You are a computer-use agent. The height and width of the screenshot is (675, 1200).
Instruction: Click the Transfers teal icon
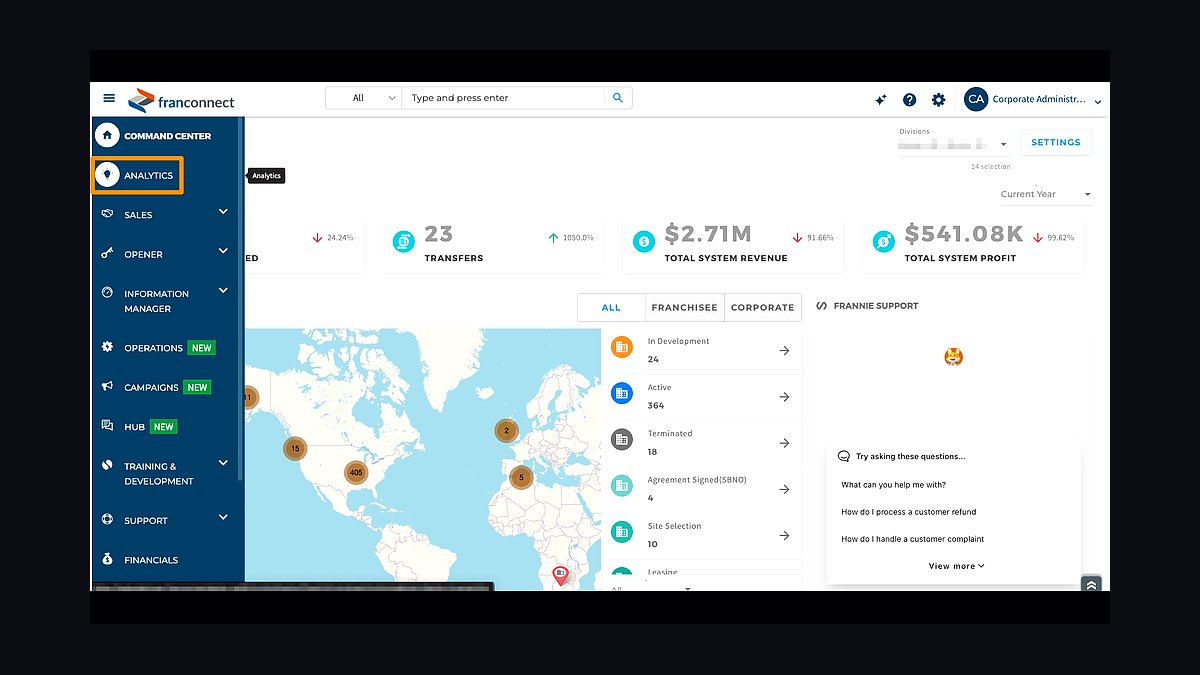(403, 241)
